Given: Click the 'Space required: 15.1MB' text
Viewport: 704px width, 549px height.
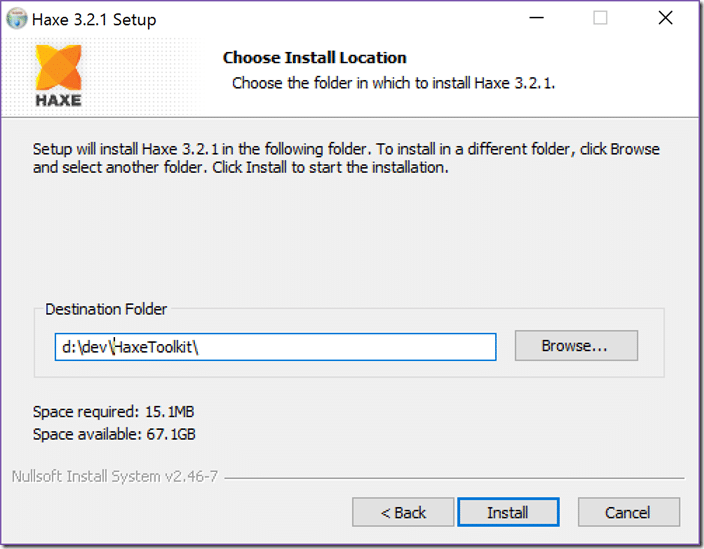Looking at the screenshot, I should tap(114, 412).
